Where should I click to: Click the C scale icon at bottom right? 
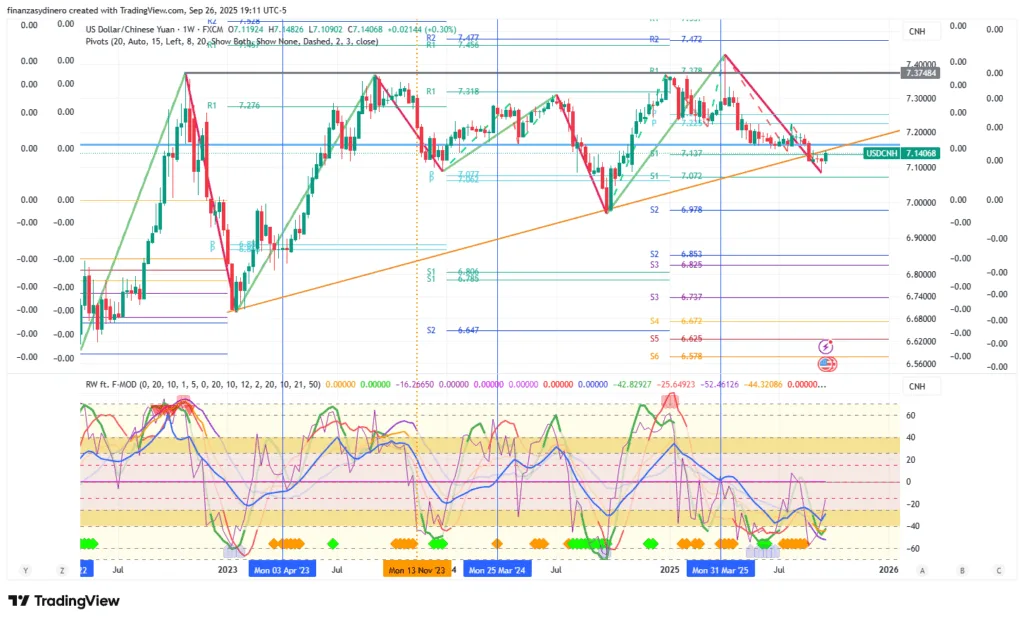tap(998, 570)
